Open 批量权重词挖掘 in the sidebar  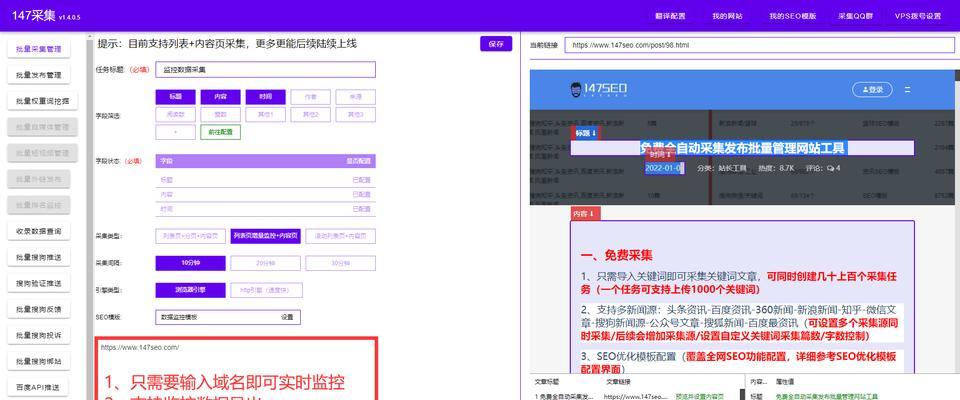[x=43, y=101]
